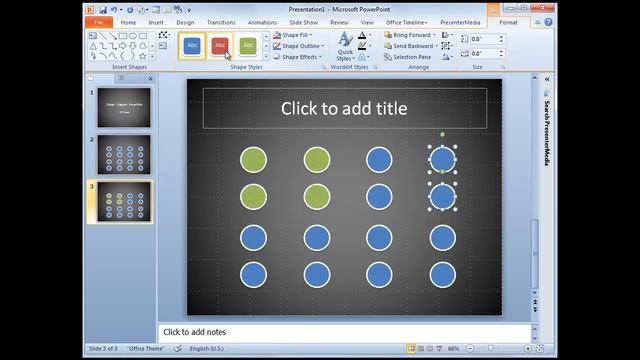
Task: Click the spell check icon in status bar
Action: tap(178, 349)
